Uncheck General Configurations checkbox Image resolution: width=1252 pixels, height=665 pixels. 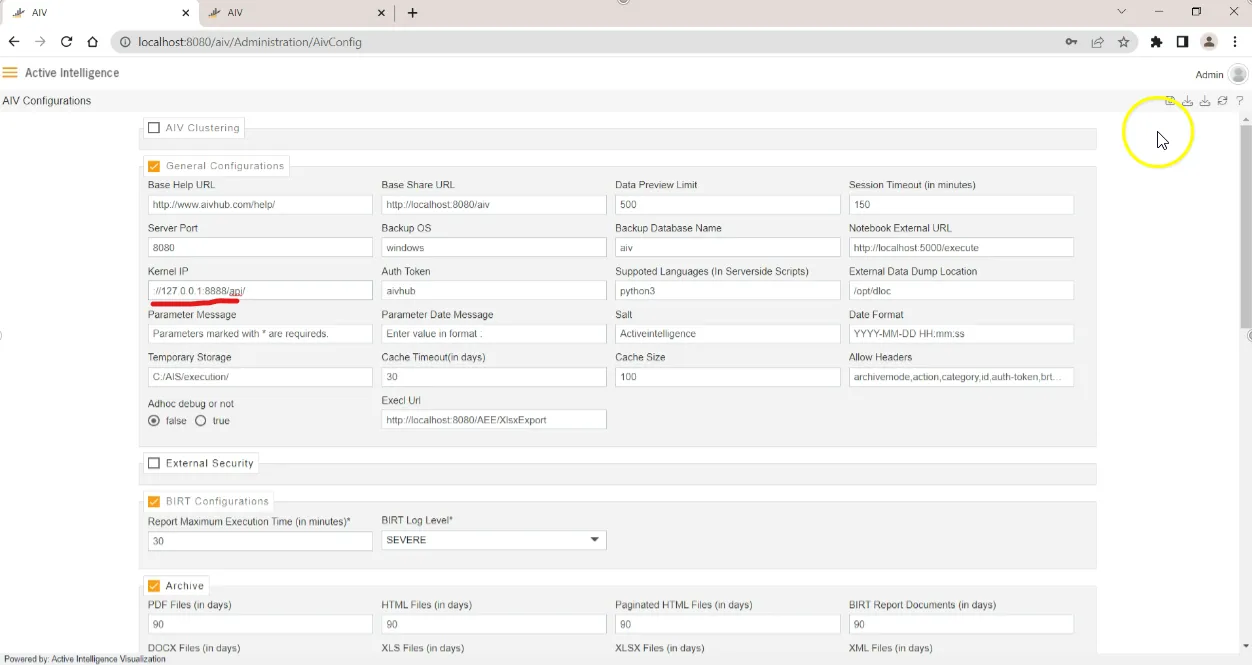pos(154,166)
